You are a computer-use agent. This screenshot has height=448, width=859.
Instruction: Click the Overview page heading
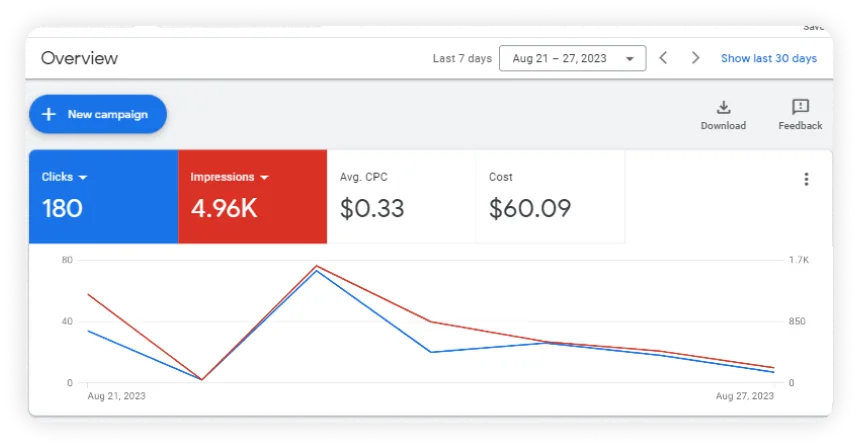point(79,58)
